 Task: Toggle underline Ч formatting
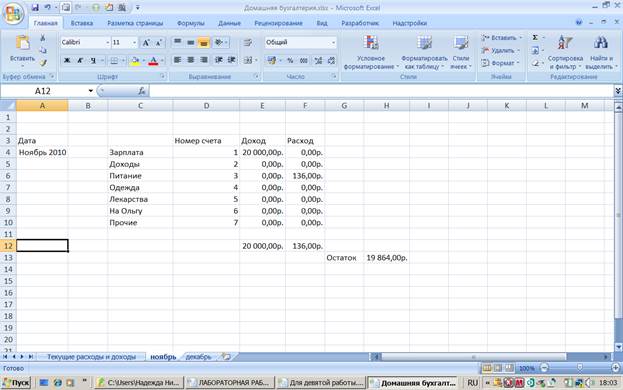pos(93,60)
